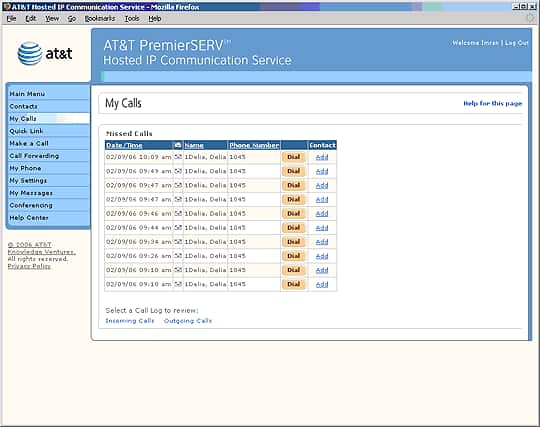Open the View menu
Screen dimensions: 540x427
pos(52,19)
